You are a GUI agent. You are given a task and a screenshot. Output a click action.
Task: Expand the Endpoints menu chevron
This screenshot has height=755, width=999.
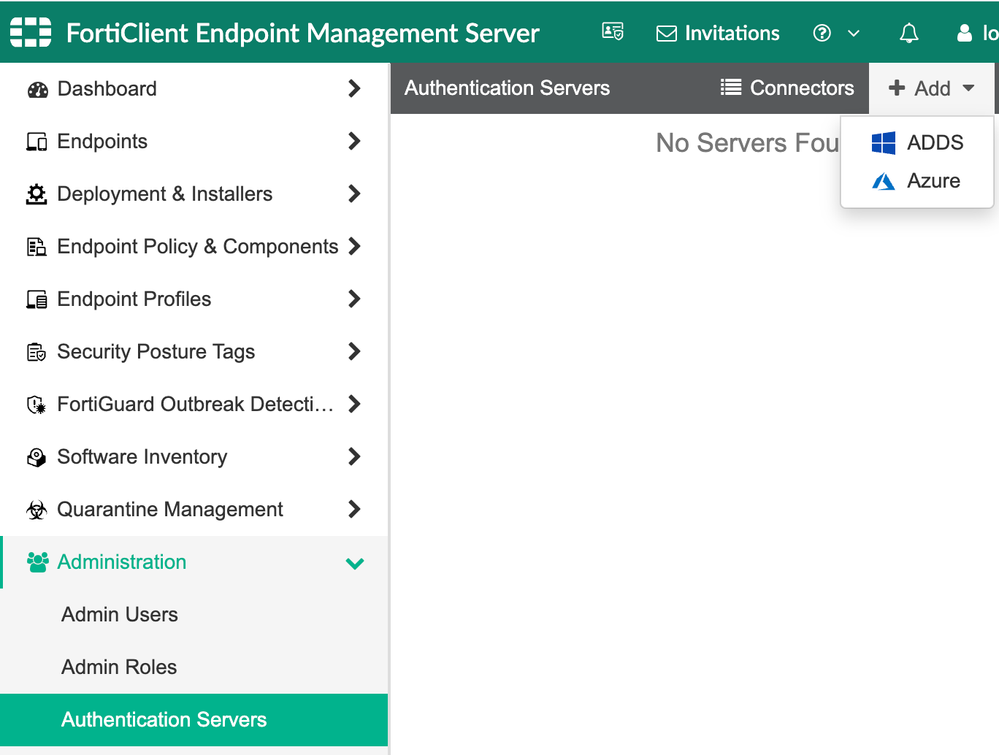click(354, 141)
